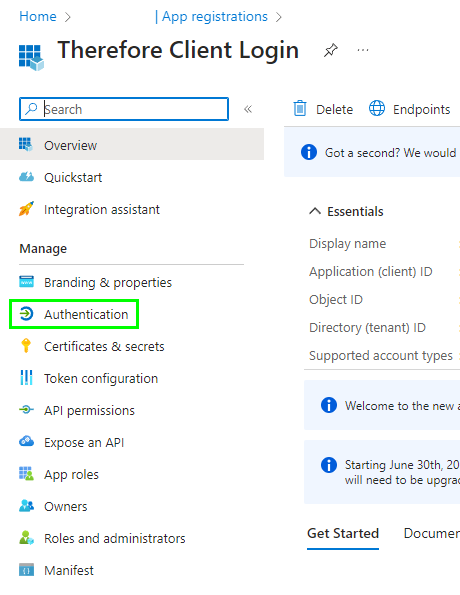Click the Application (client) ID label
The image size is (460, 595).
click(370, 272)
